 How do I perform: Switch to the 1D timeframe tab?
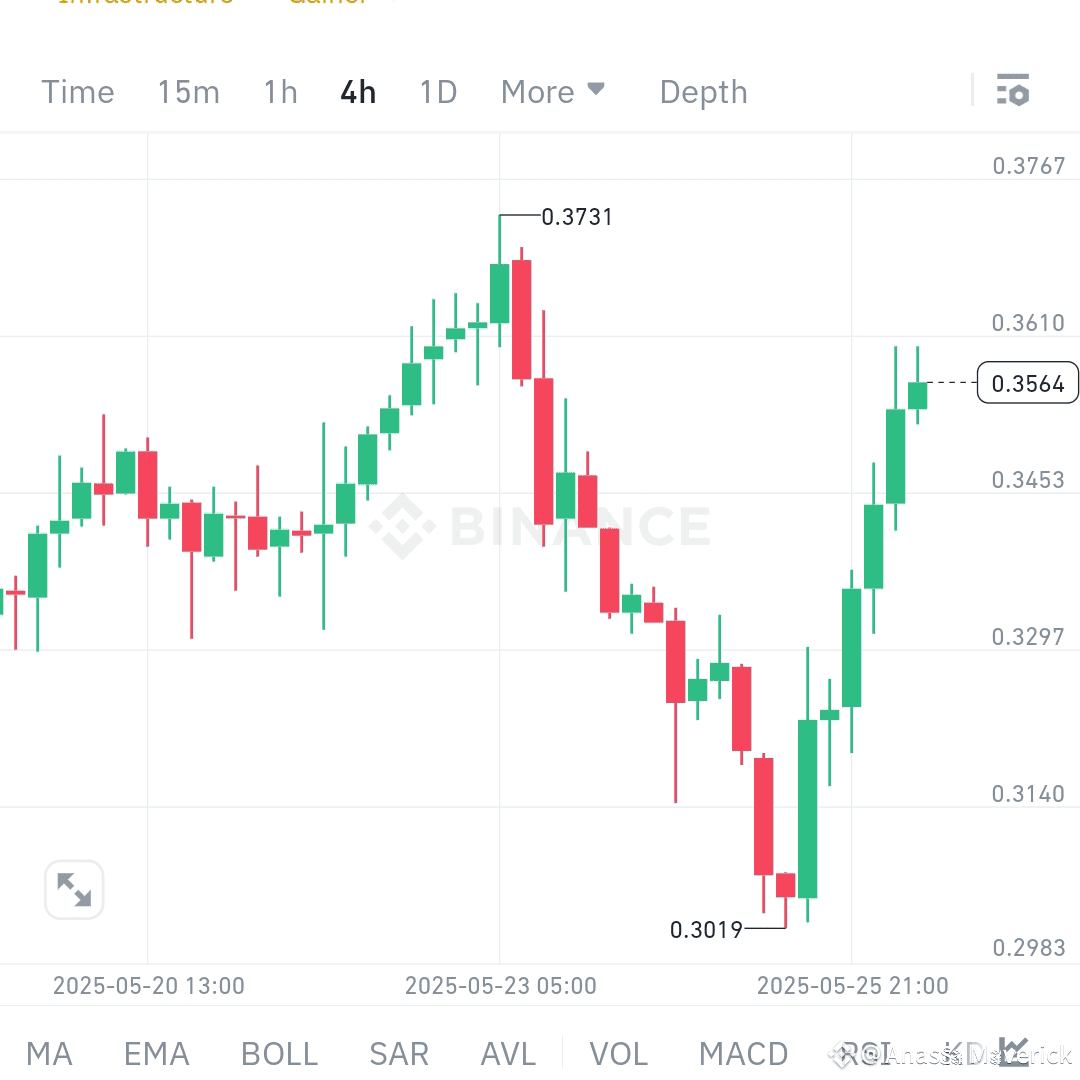tap(437, 91)
